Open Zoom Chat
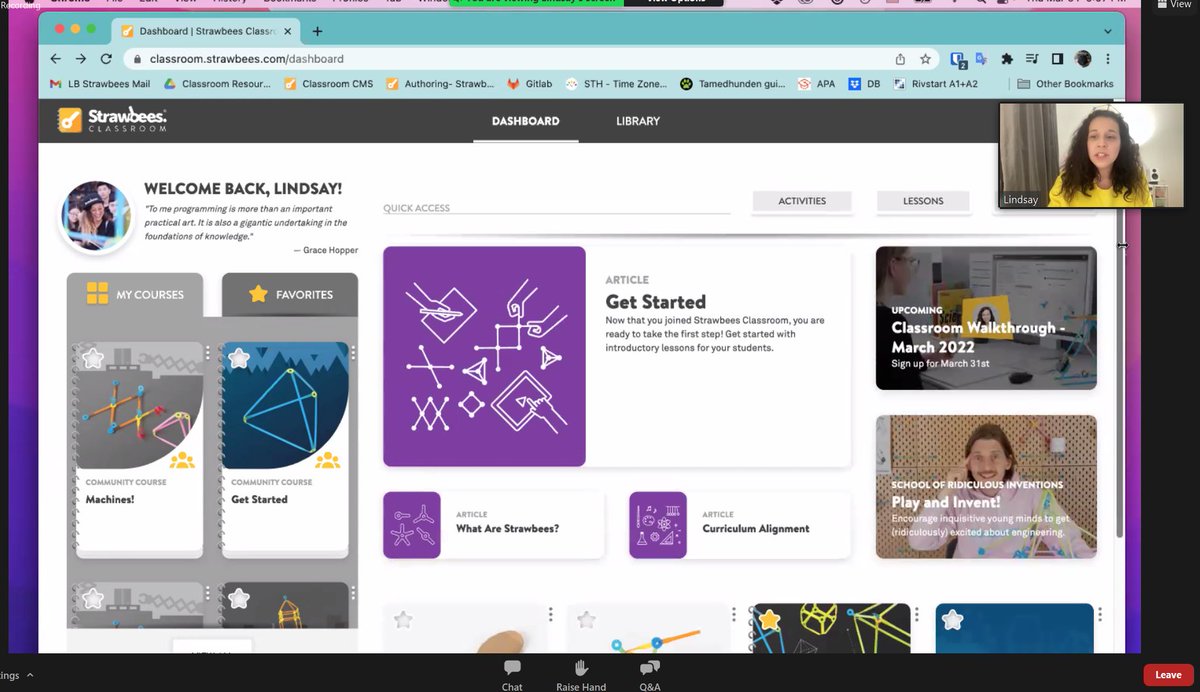Screen dimensions: 1200x692 tap(512, 675)
